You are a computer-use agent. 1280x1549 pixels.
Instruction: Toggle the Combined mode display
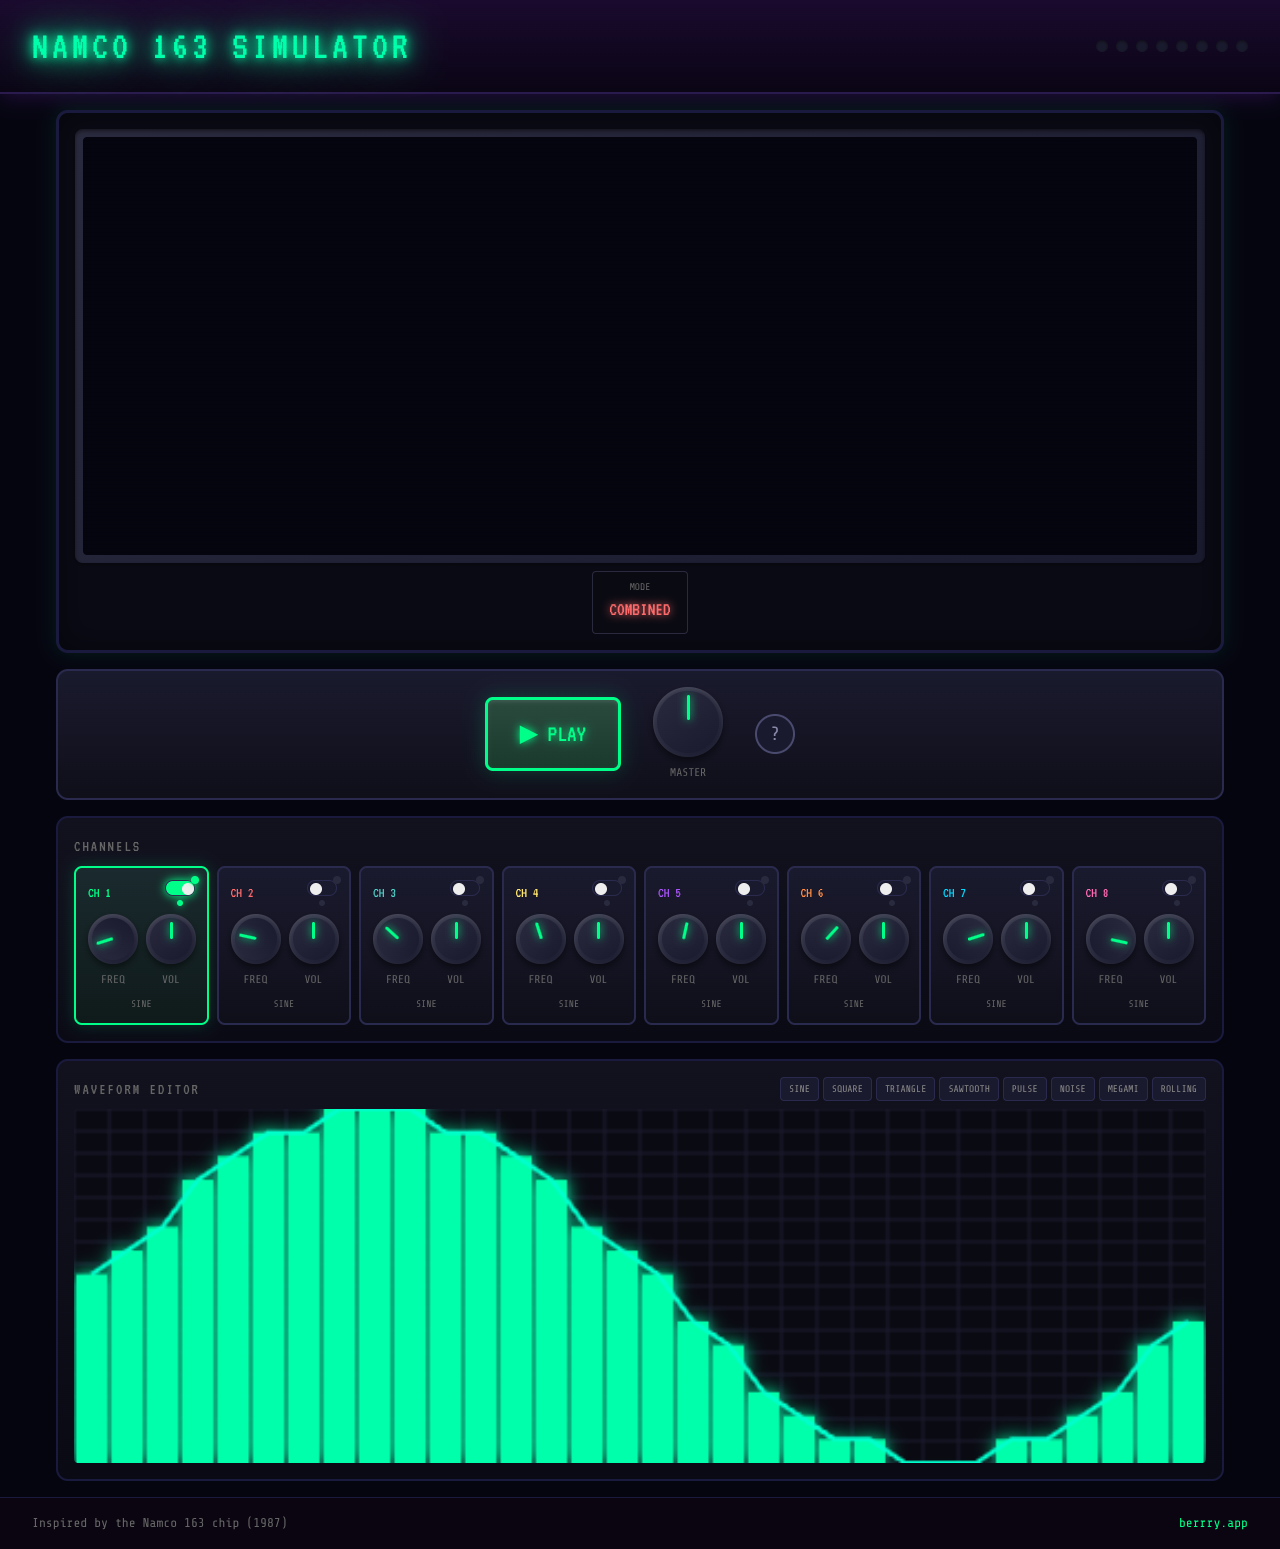click(x=640, y=602)
